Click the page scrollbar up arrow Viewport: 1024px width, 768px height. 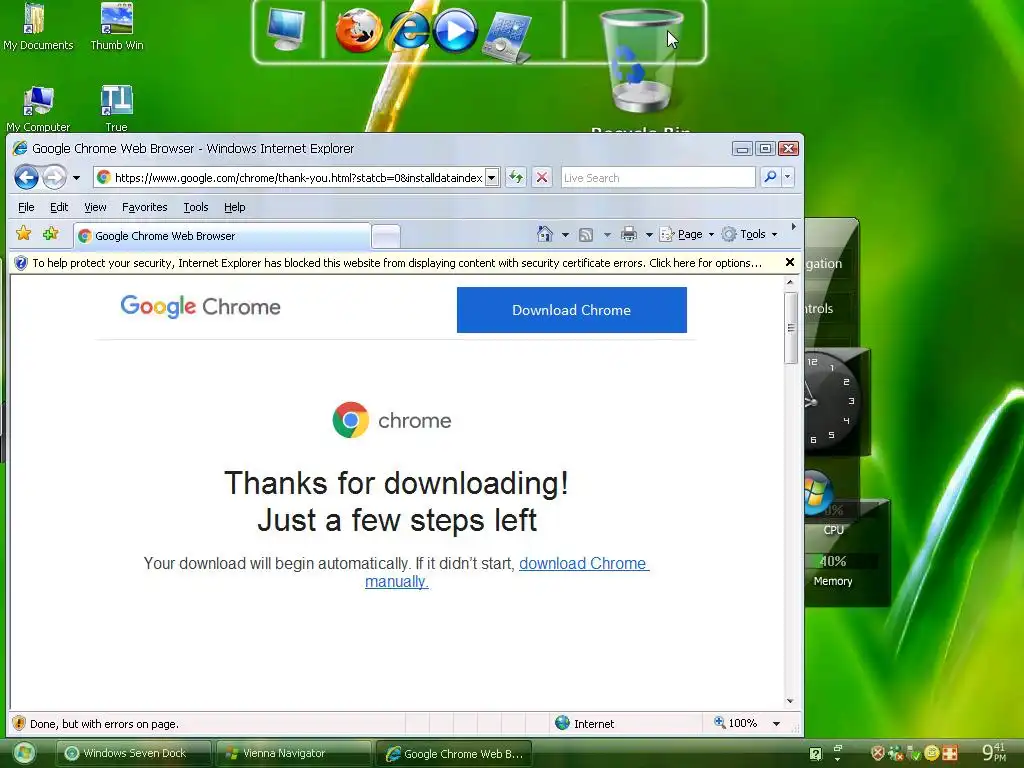coord(790,282)
